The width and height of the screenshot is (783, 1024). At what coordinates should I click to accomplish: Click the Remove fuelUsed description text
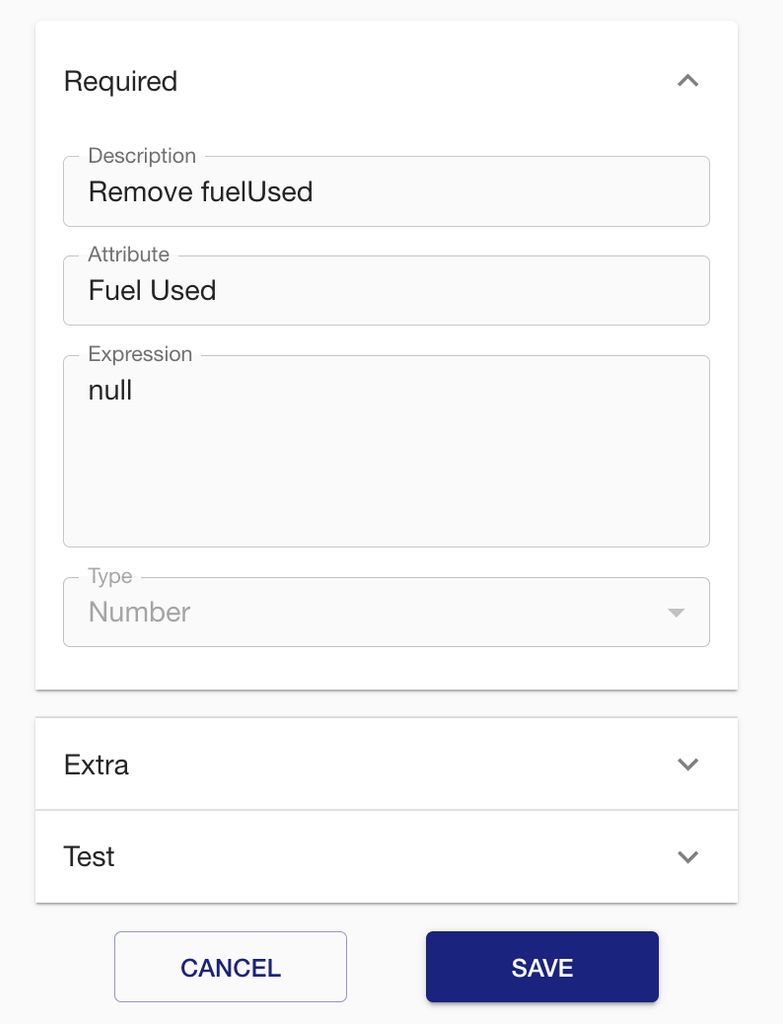click(200, 191)
